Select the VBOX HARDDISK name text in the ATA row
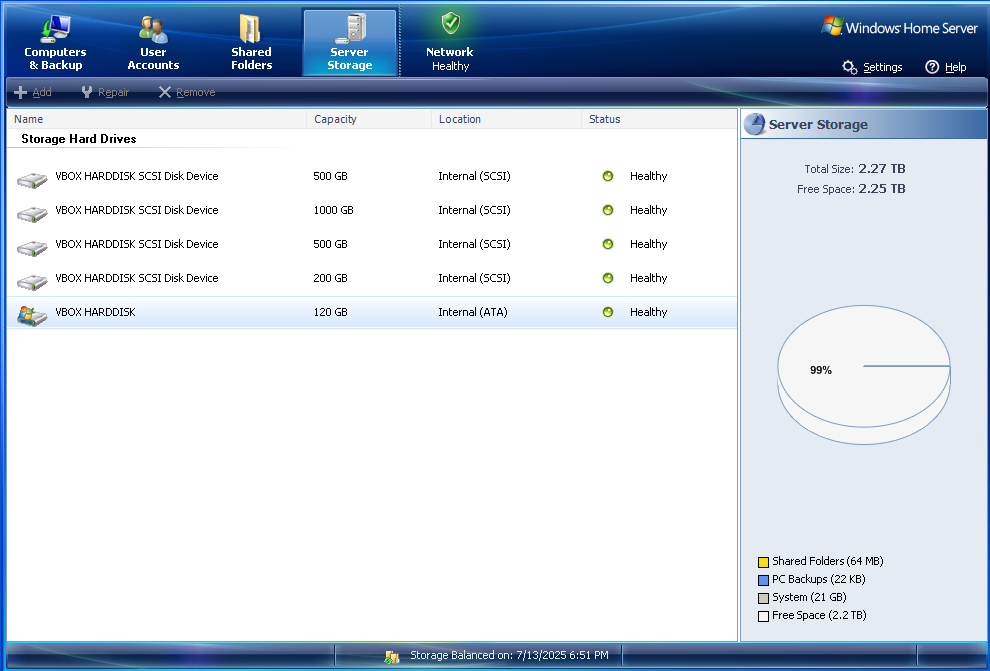 coord(95,312)
